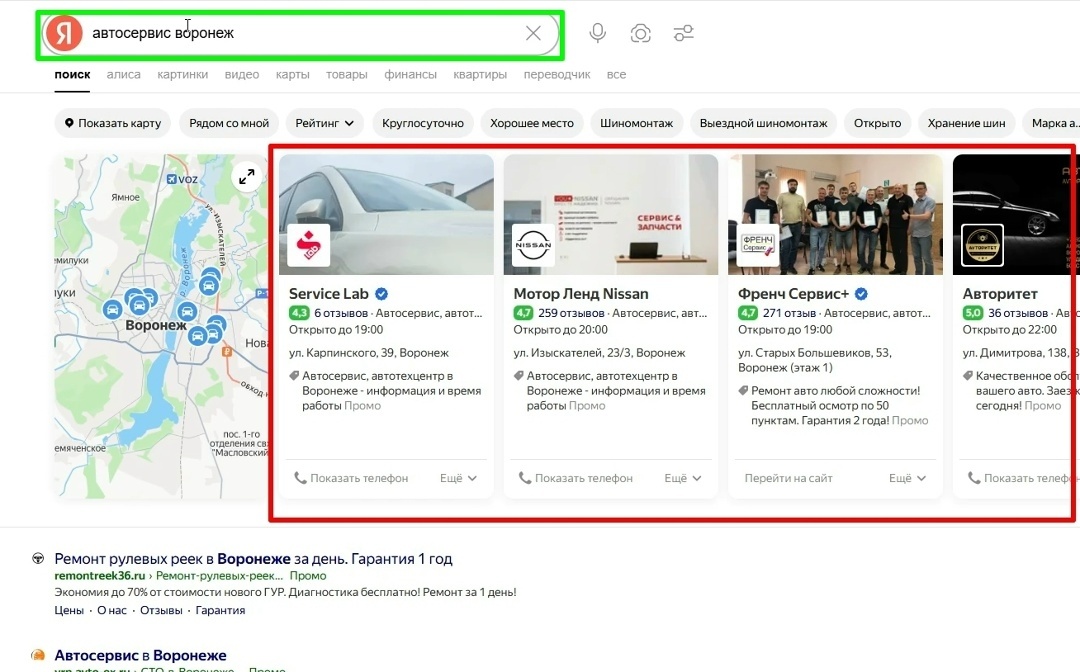Click the verified badge next to Френч Сервис+

[861, 294]
